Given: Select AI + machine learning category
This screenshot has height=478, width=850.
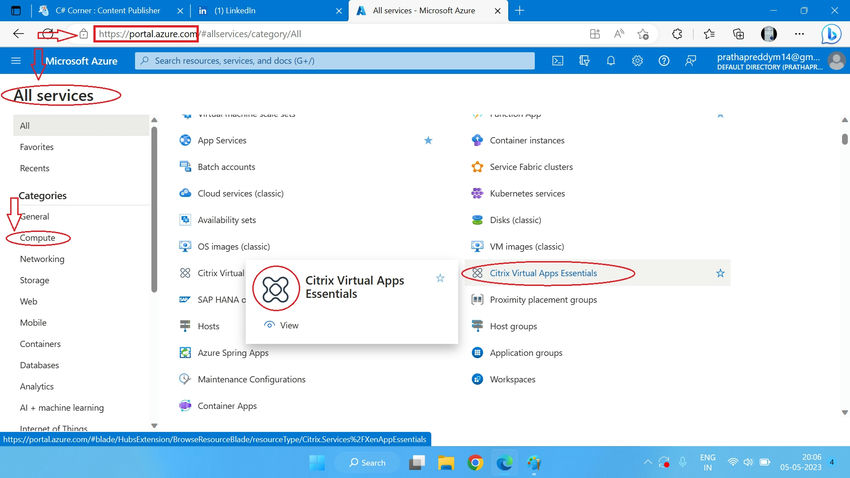Looking at the screenshot, I should [x=62, y=408].
